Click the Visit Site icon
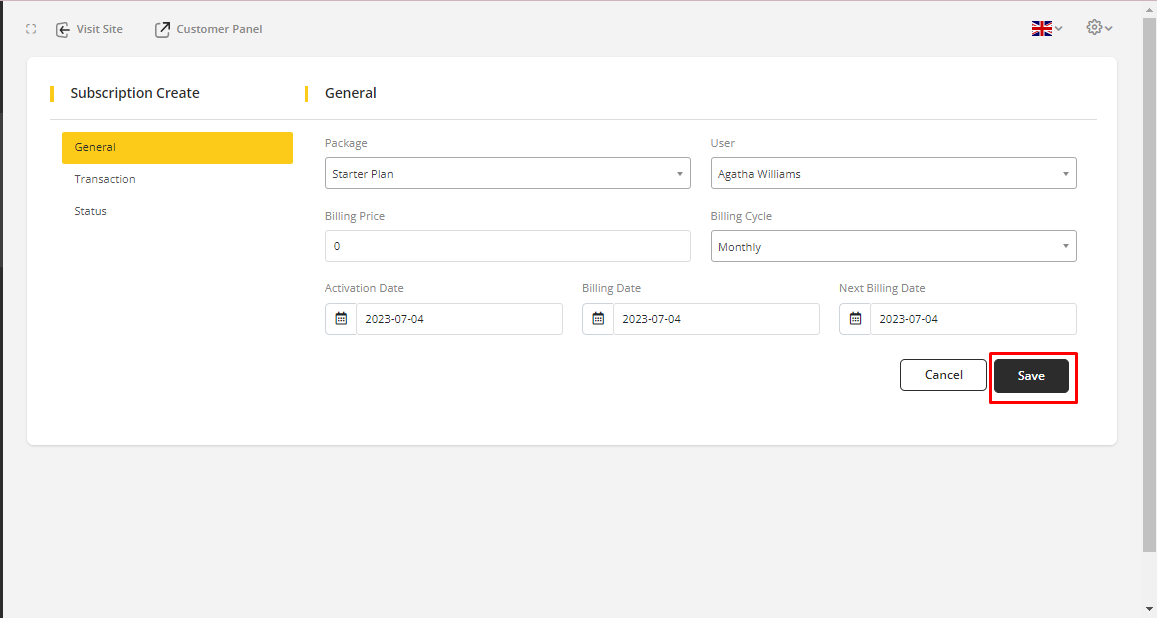The height and width of the screenshot is (618, 1157). [63, 29]
